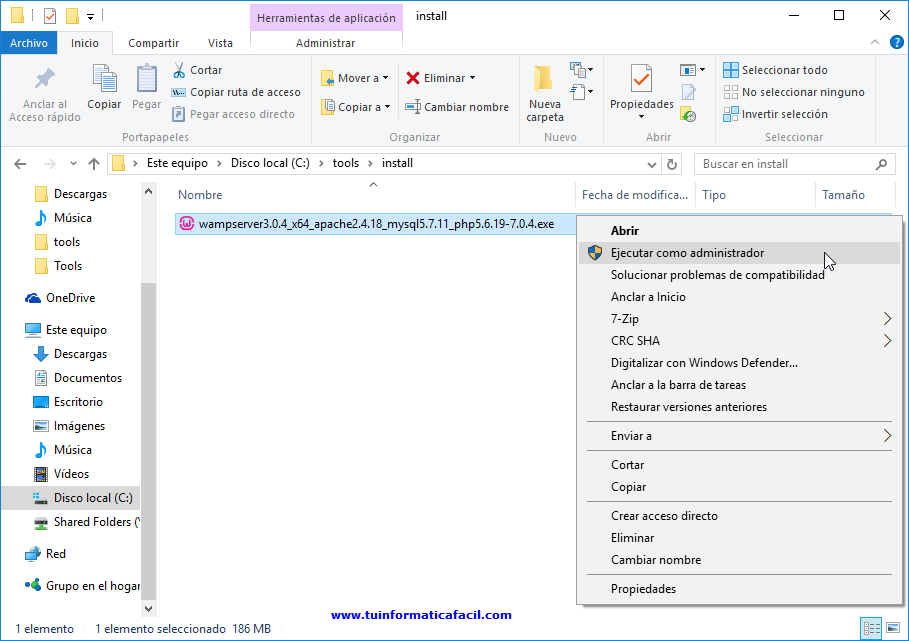Image resolution: width=909 pixels, height=641 pixels.
Task: Click the Historial icon in Abrir group
Action: (x=689, y=115)
